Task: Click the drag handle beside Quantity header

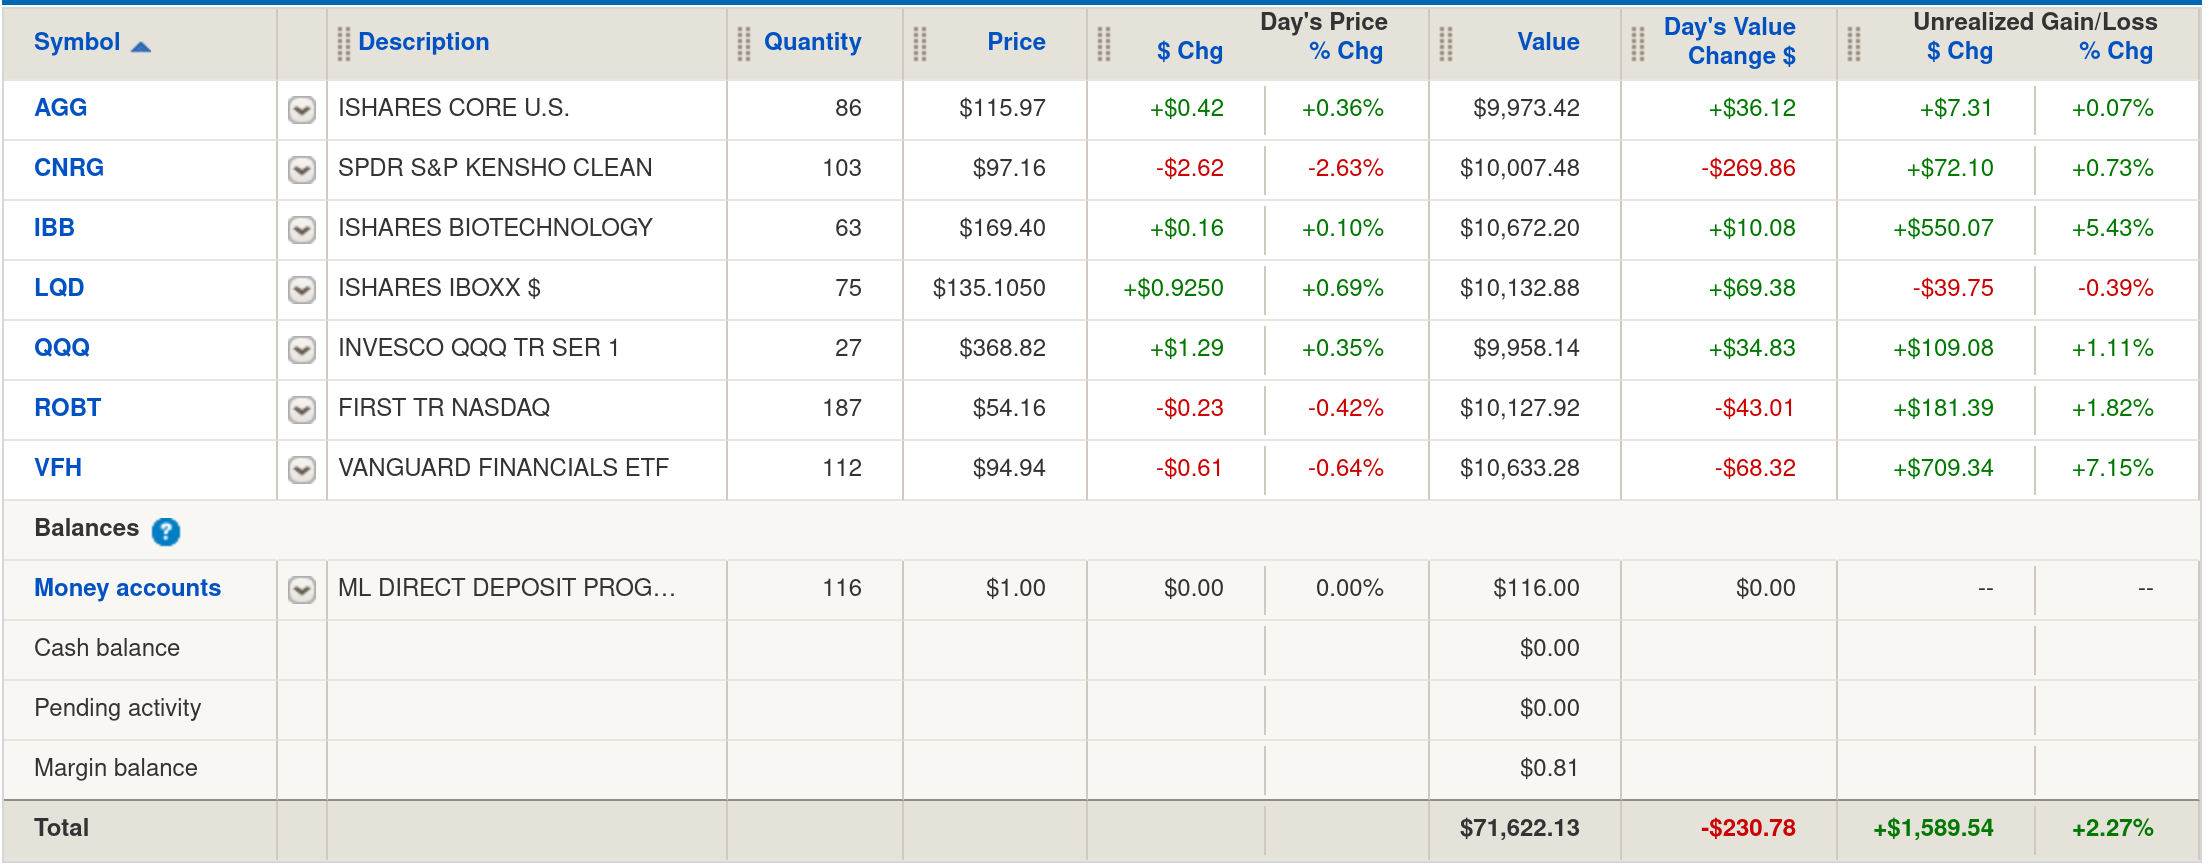Action: (x=743, y=43)
